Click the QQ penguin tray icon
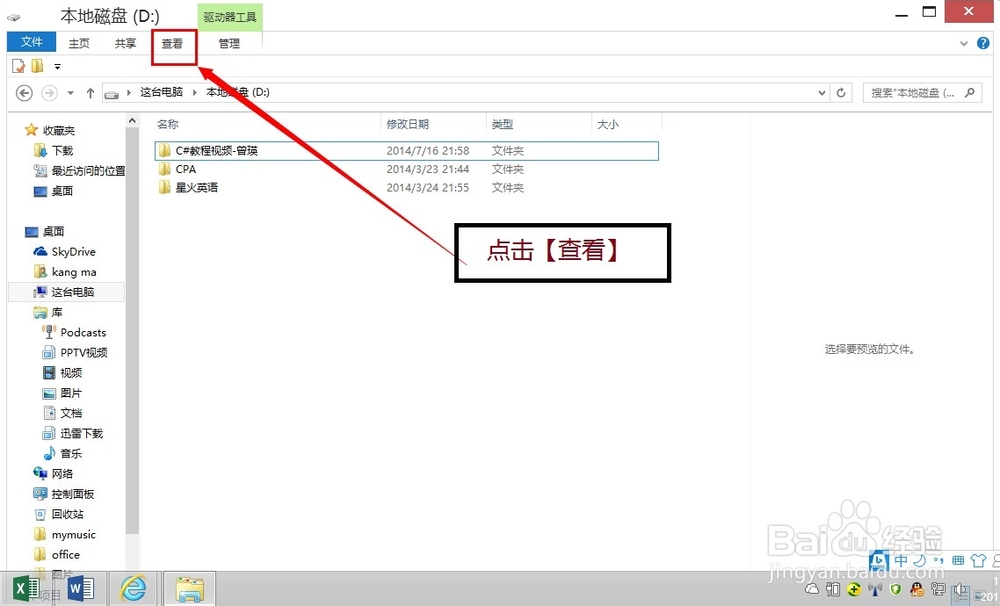Viewport: 1000px width, 606px height. (x=916, y=589)
